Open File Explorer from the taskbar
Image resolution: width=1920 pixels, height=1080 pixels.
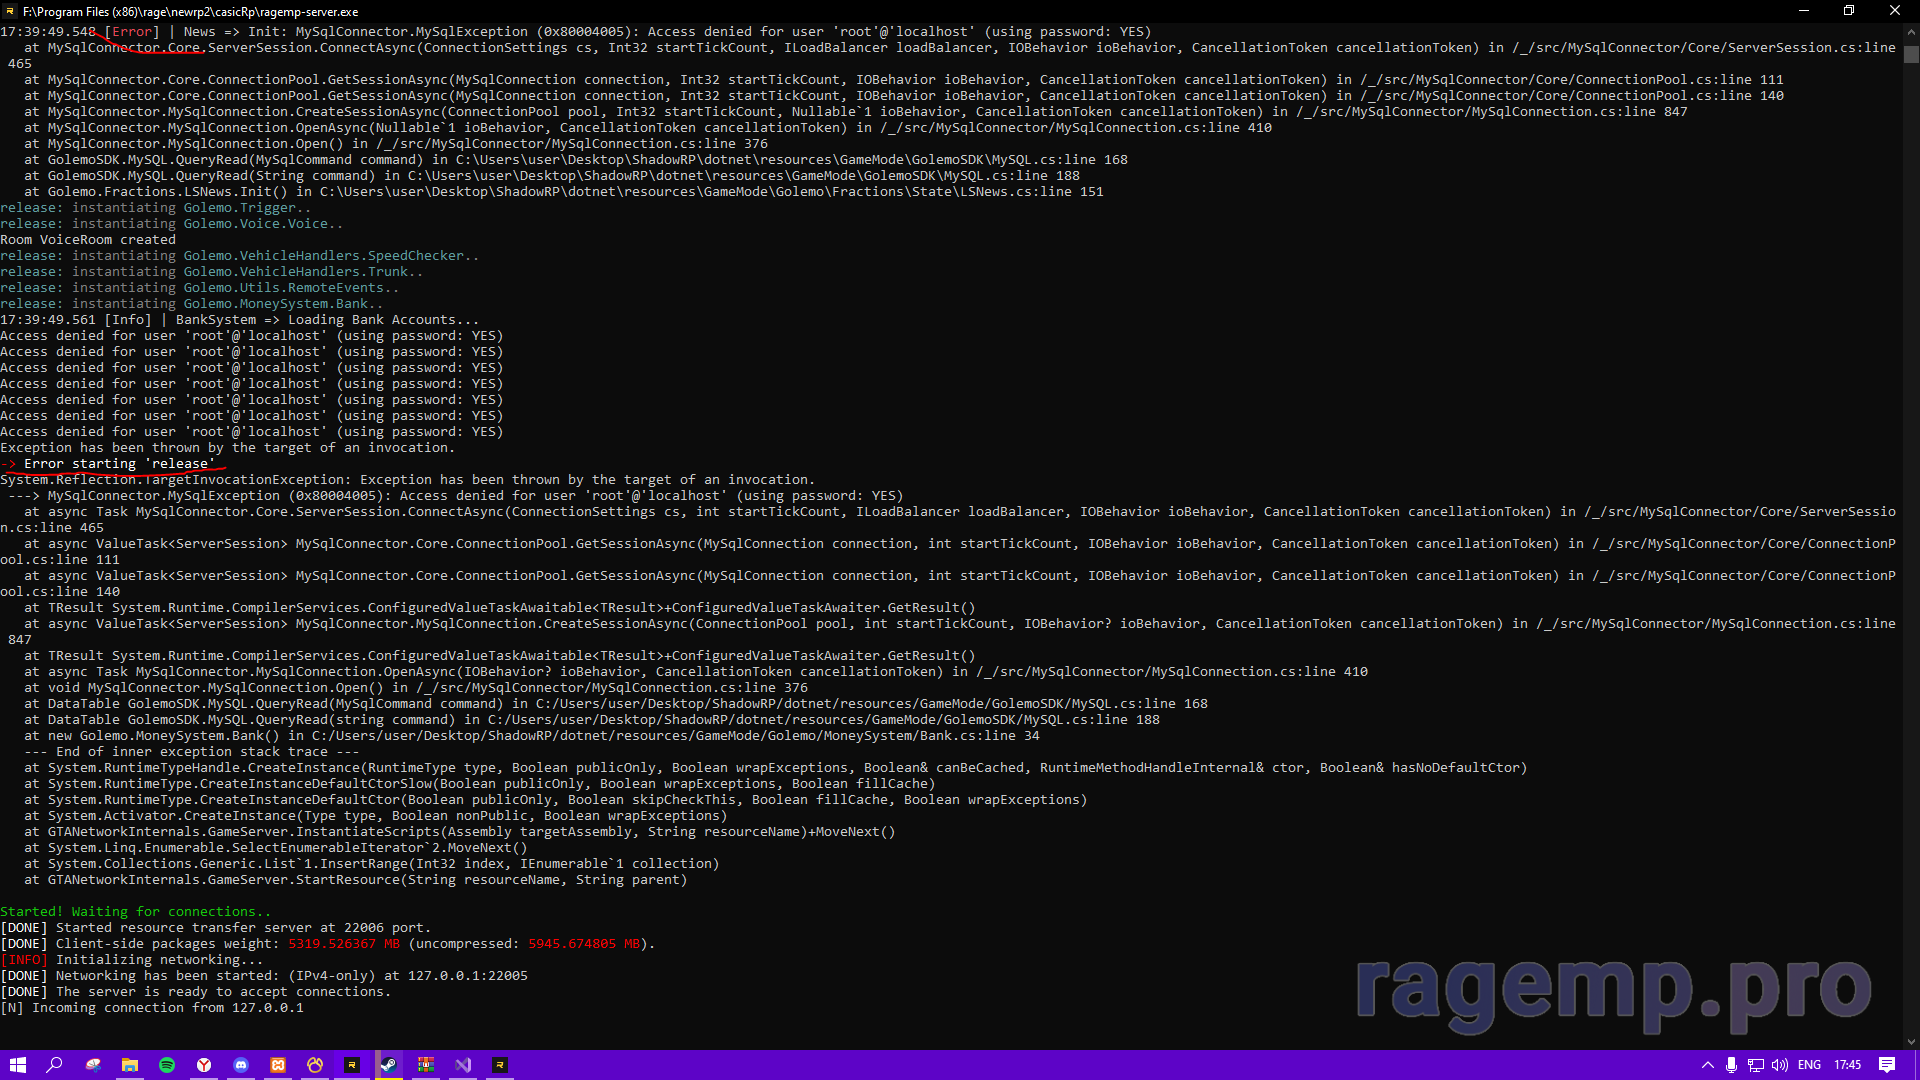[x=130, y=1065]
